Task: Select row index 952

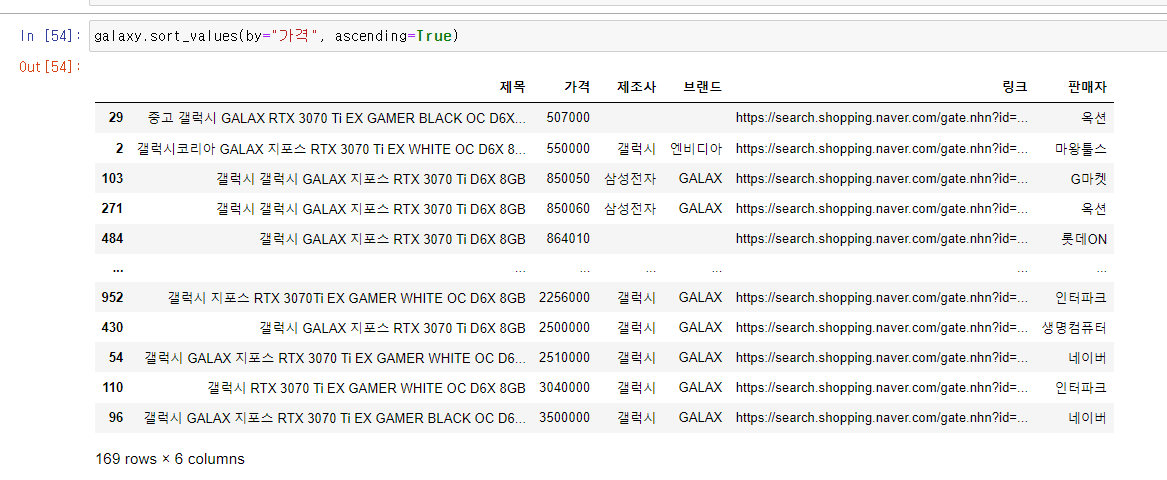Action: point(112,298)
